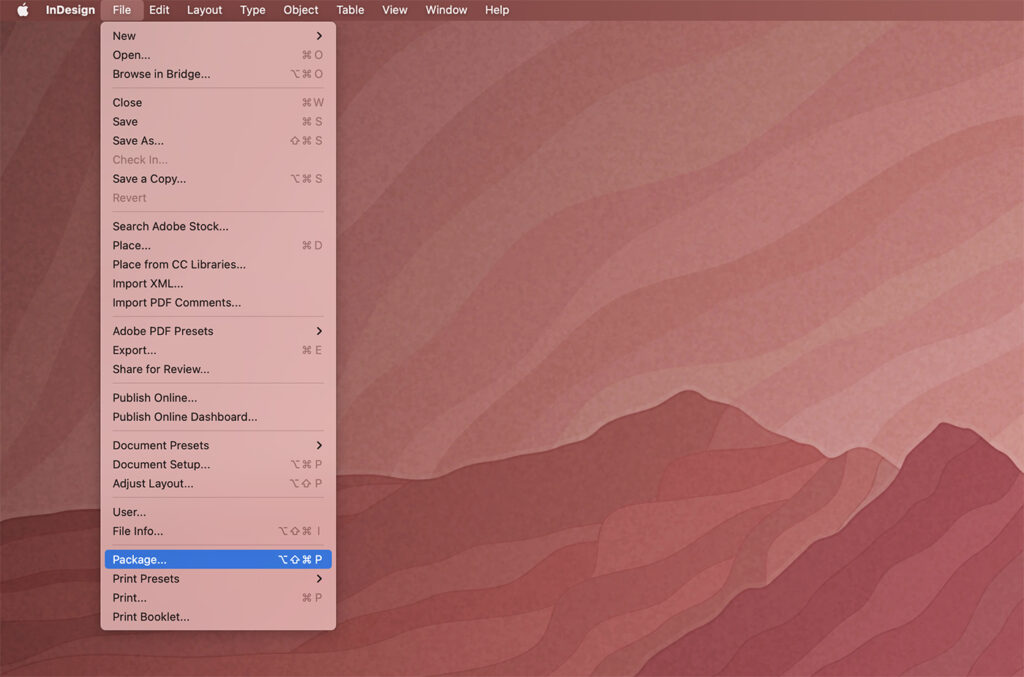Open the Object menu
Viewport: 1024px width, 677px height.
coord(300,10)
